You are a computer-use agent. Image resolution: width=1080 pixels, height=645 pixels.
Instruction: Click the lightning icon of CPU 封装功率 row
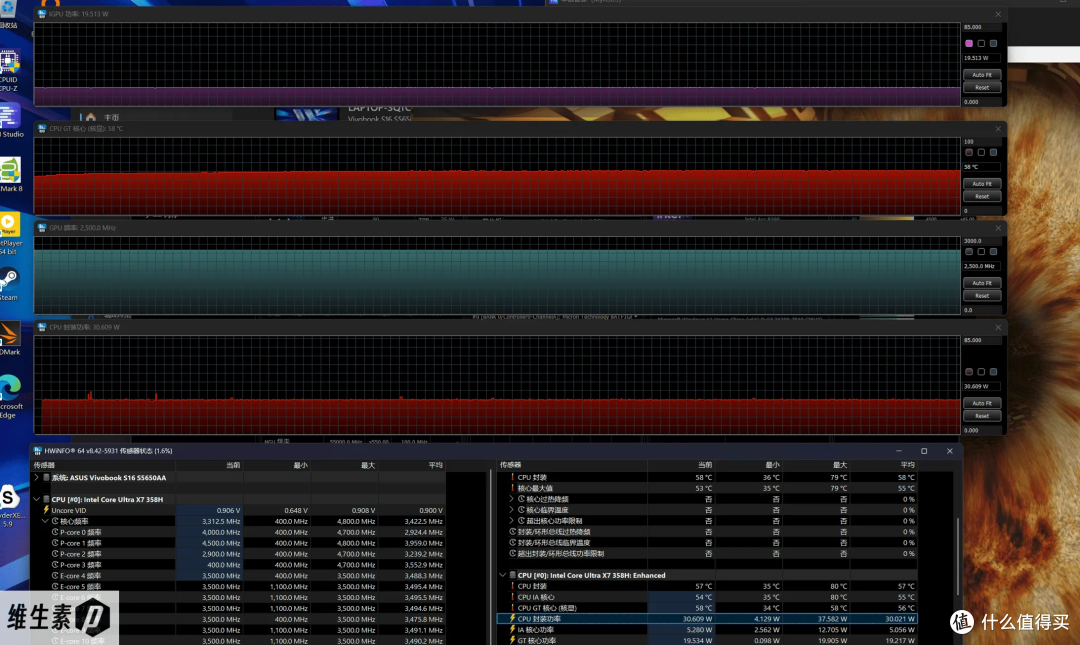pyautogui.click(x=512, y=619)
